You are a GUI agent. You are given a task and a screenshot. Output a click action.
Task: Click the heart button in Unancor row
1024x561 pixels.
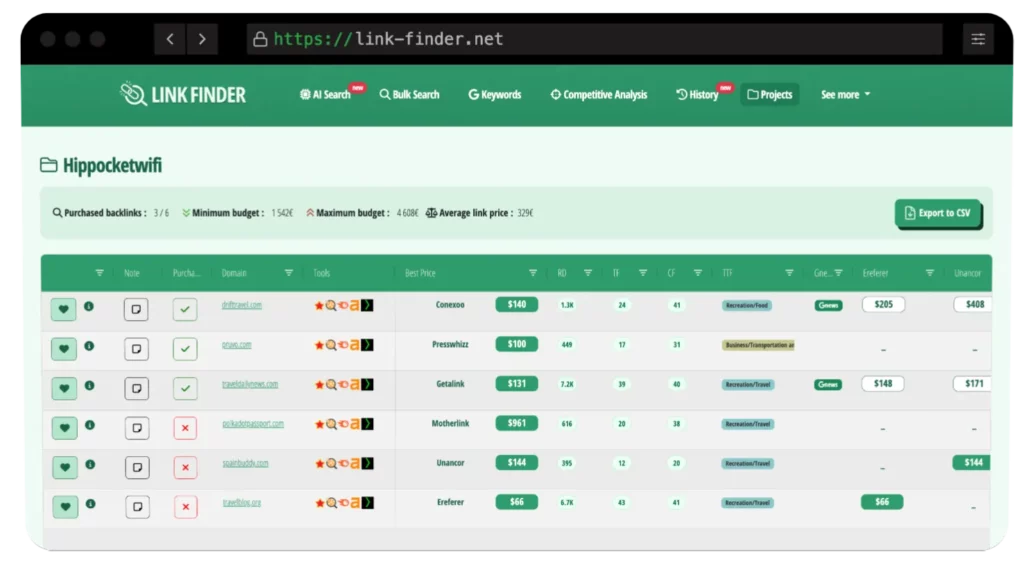coord(65,467)
